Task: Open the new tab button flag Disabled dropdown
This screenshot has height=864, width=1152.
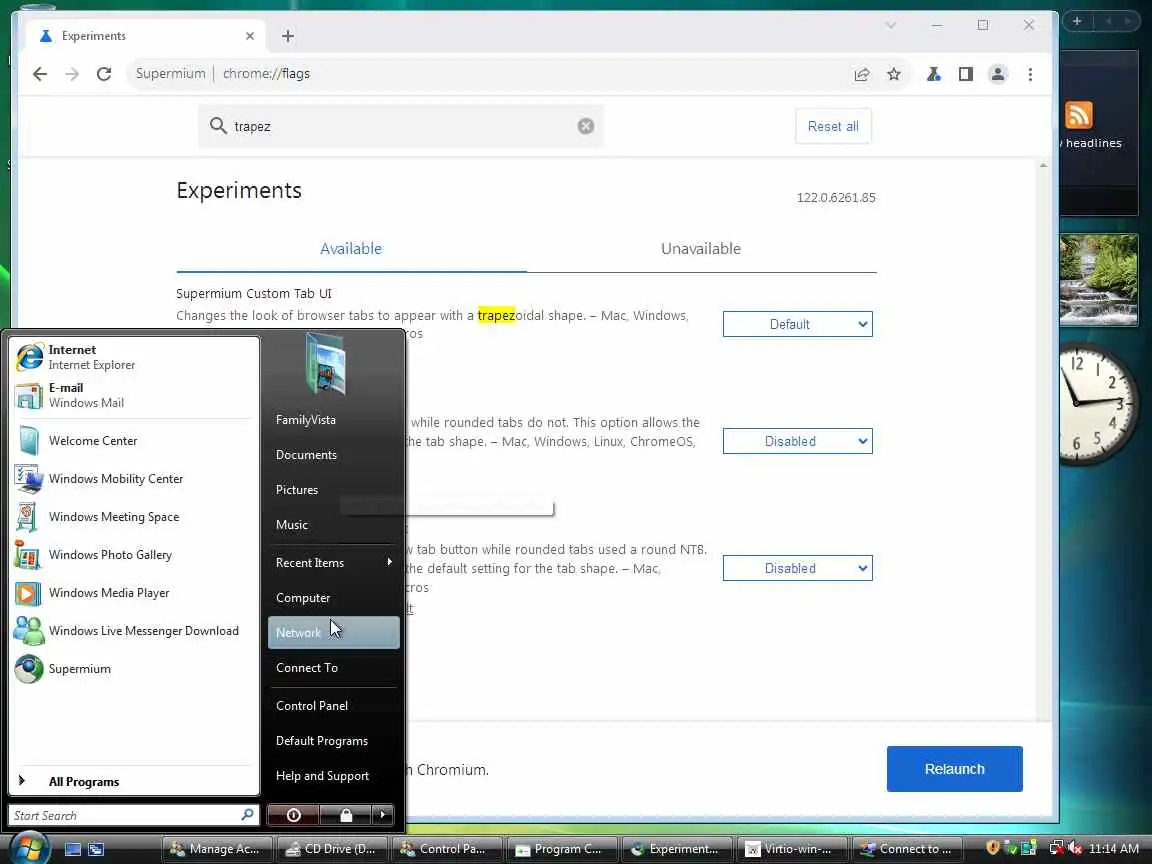Action: pos(798,568)
